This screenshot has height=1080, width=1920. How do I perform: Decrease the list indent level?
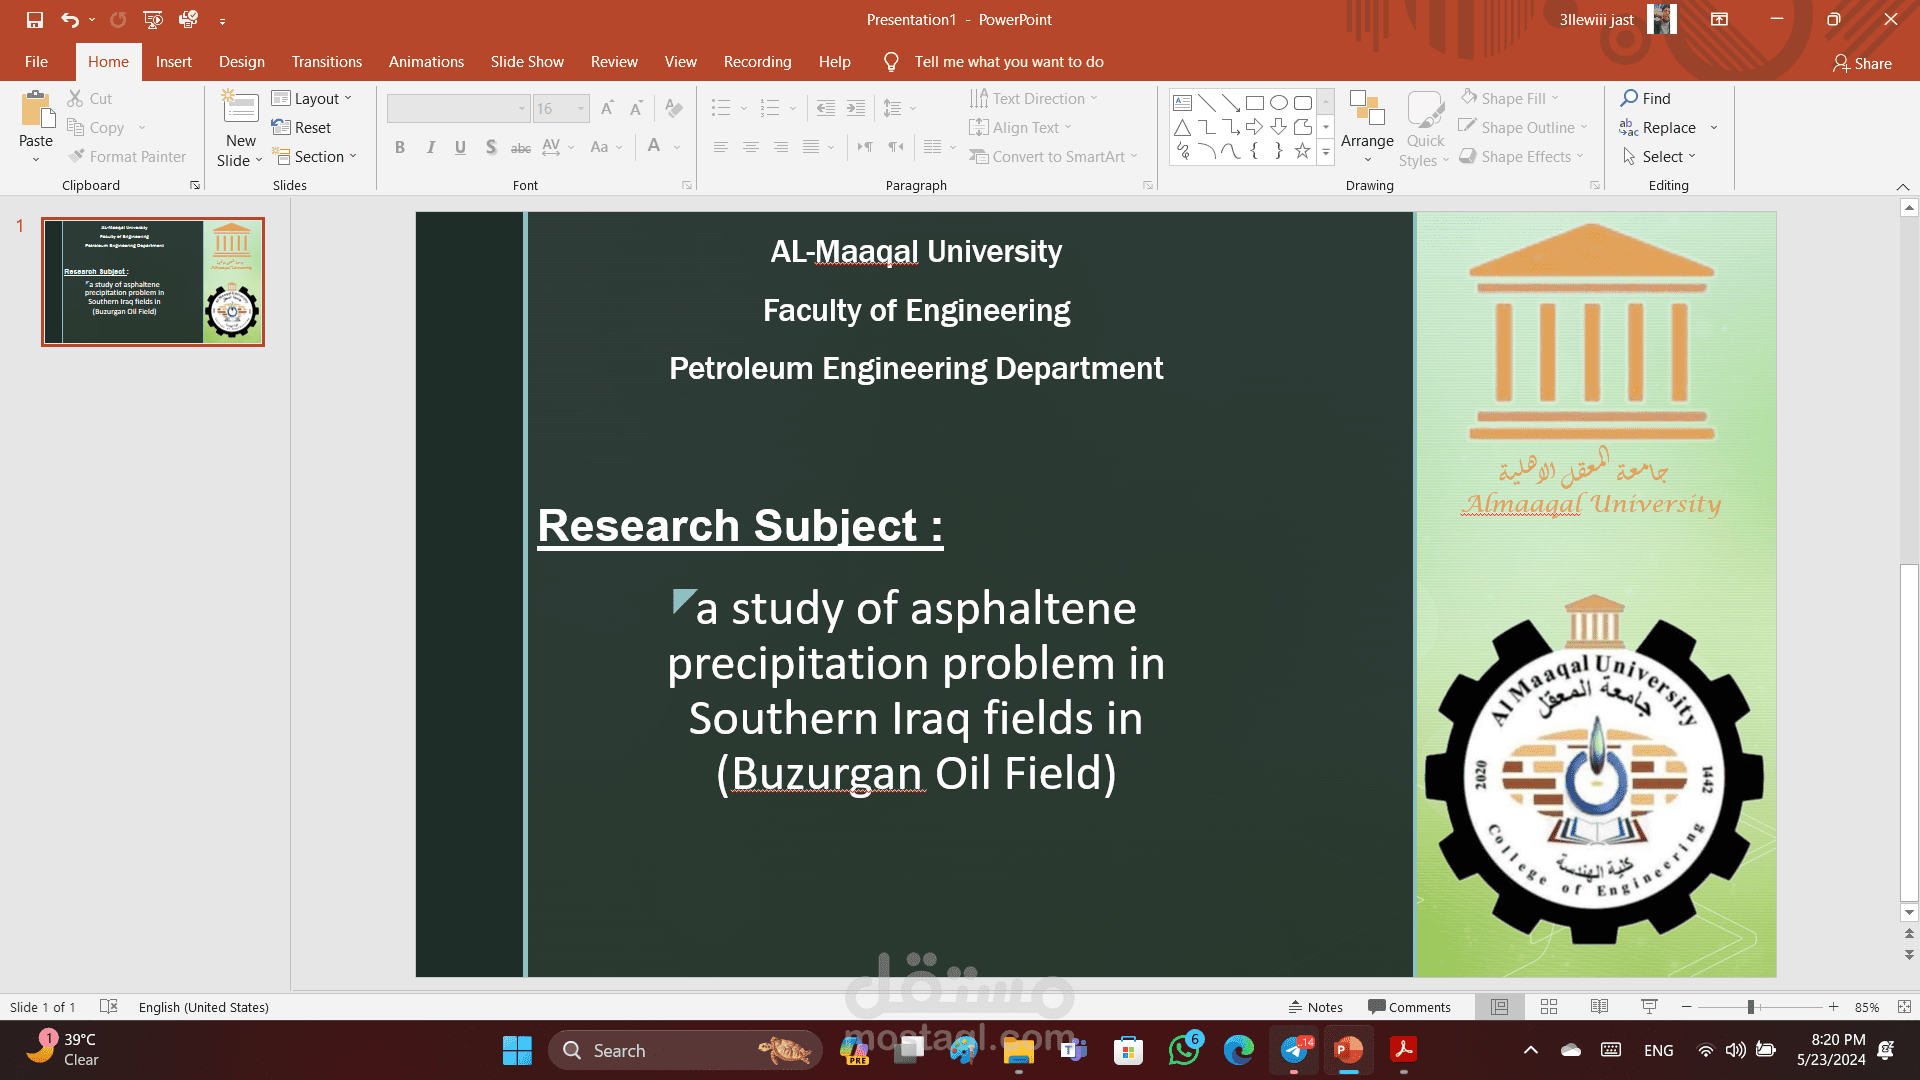pyautogui.click(x=826, y=108)
